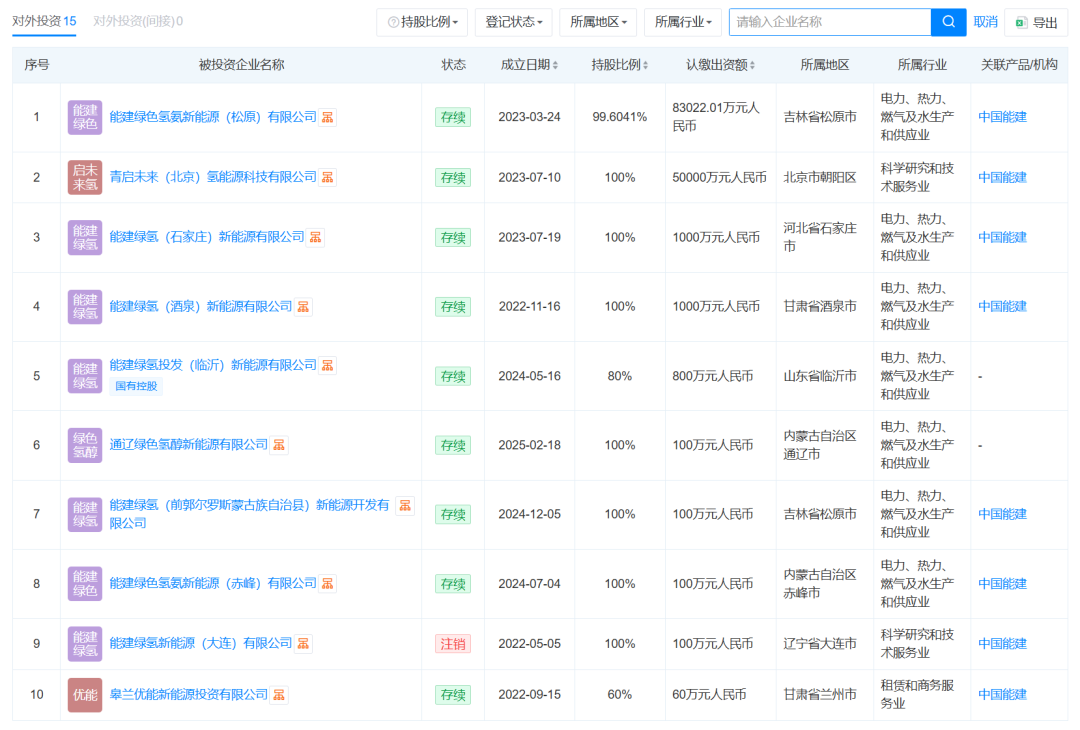Click the 优能 company logo thumbnail
This screenshot has width=1080, height=730.
[x=85, y=694]
